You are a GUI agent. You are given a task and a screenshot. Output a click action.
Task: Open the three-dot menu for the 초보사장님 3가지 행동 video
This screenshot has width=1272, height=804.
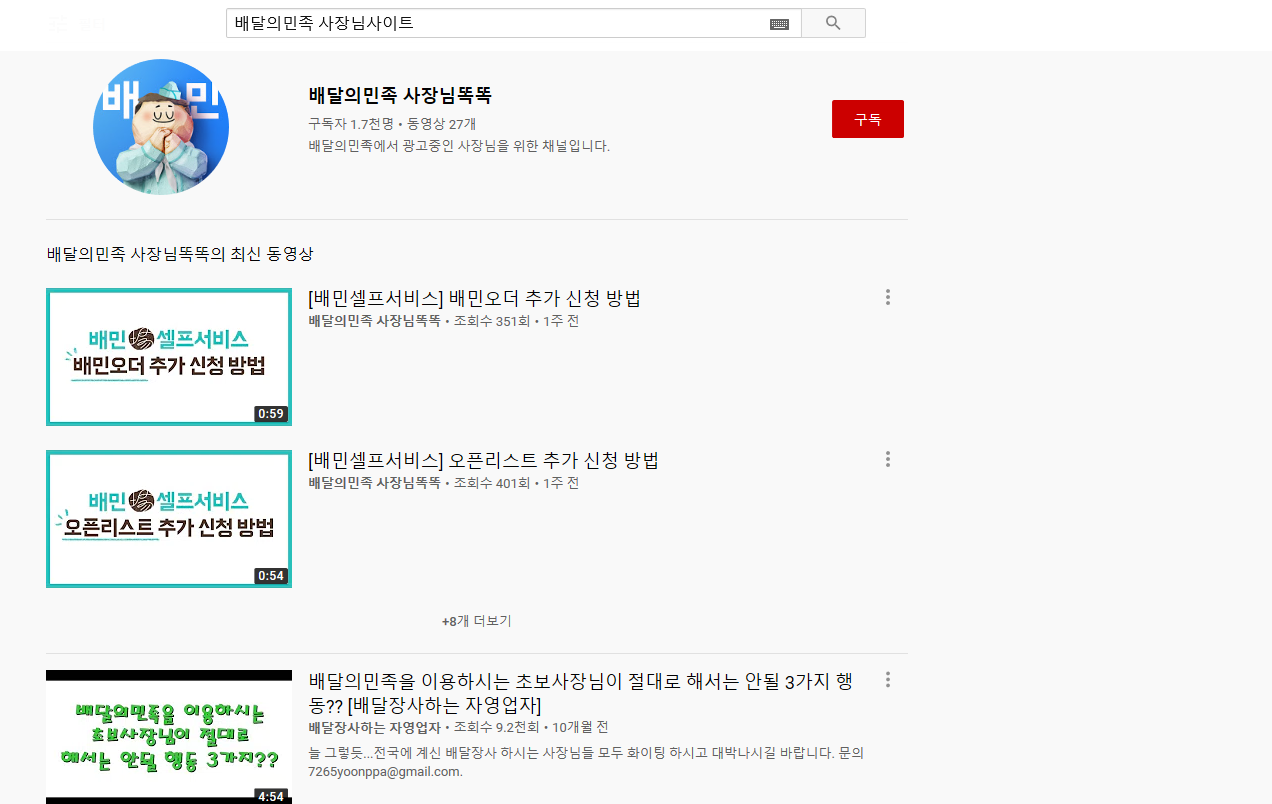pos(887,680)
